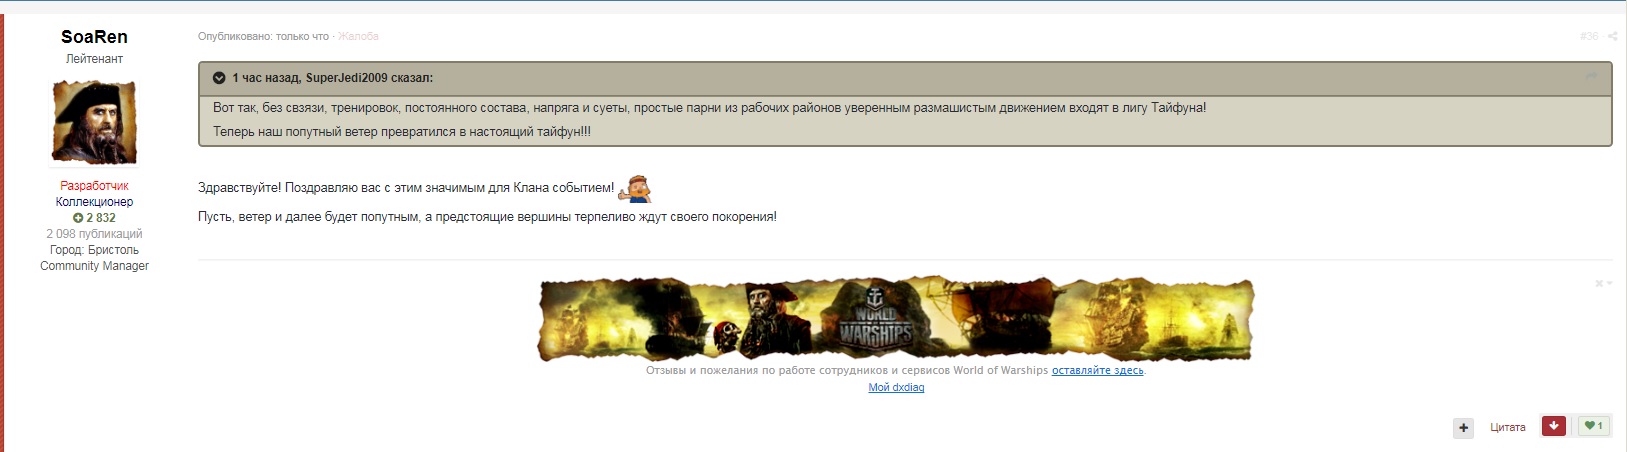
Task: Go to the quoted post via arrow icon
Action: pos(1591,77)
